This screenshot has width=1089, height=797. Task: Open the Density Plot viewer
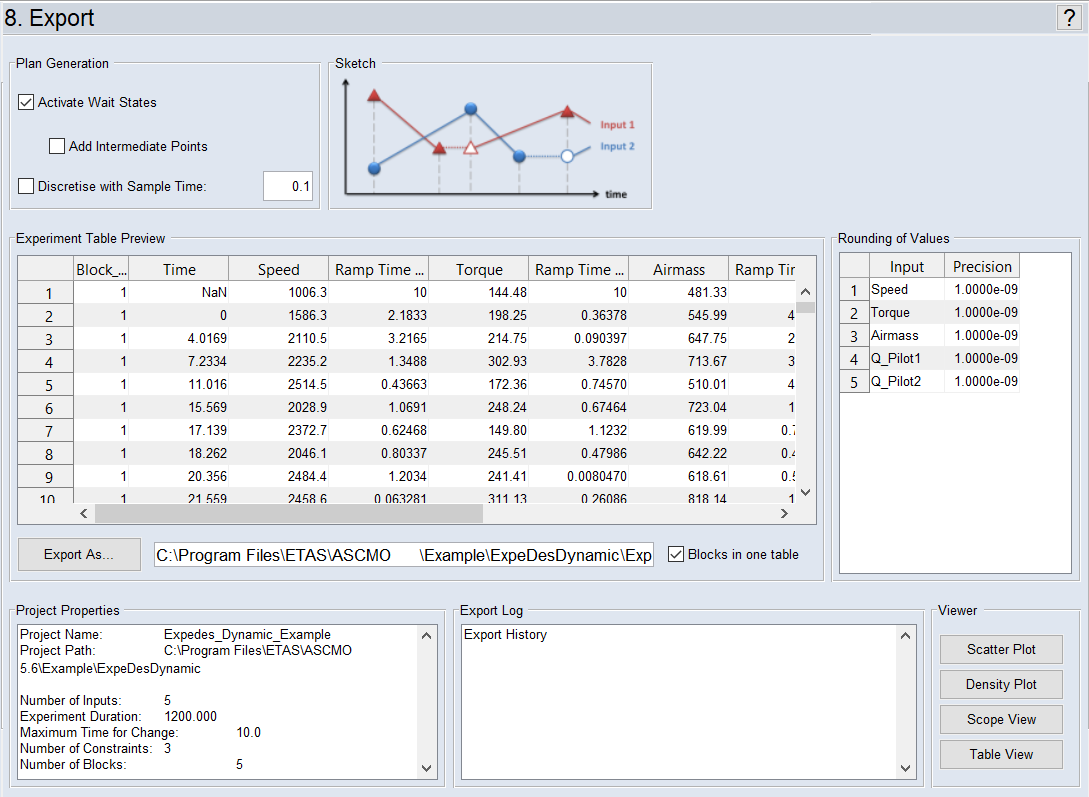pyautogui.click(x=1001, y=684)
